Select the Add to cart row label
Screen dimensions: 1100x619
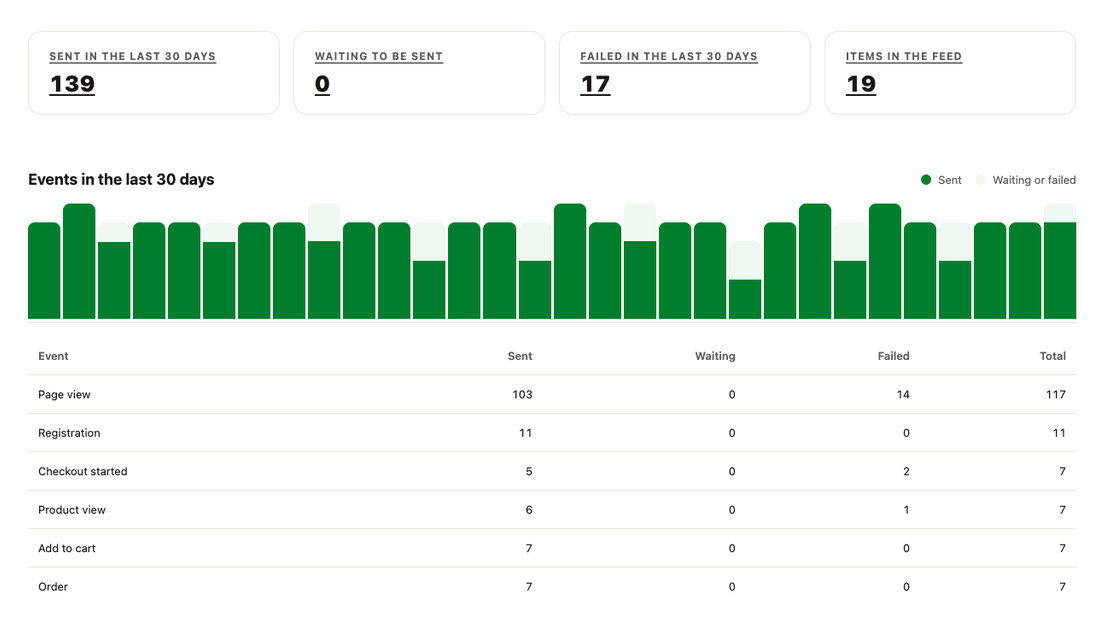[x=67, y=548]
